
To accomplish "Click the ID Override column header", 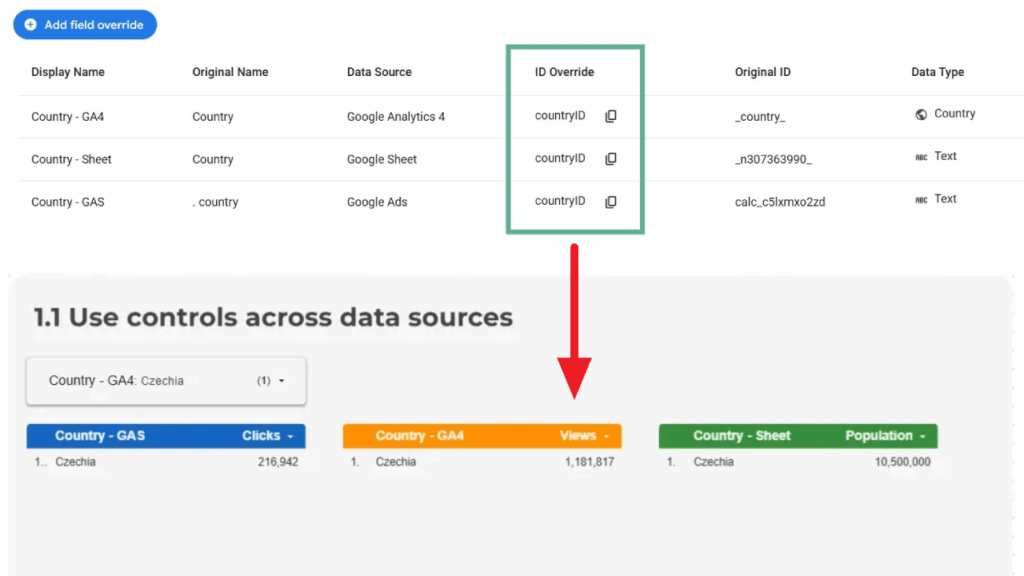I will pyautogui.click(x=564, y=72).
